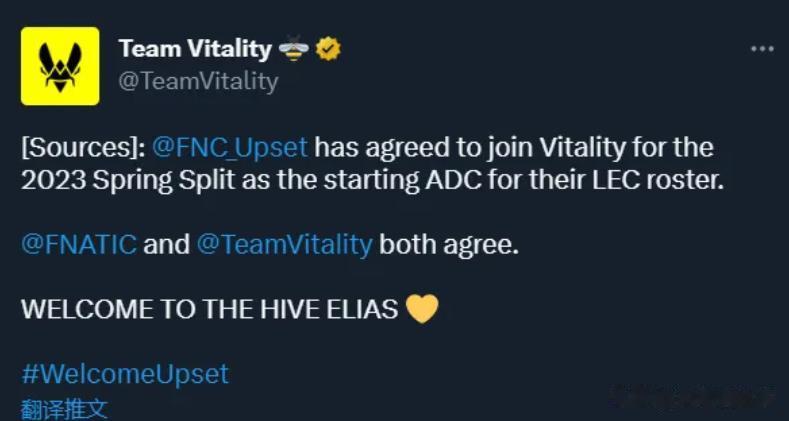The image size is (789, 421).
Task: Open the Team Vitality display name
Action: pos(195,48)
